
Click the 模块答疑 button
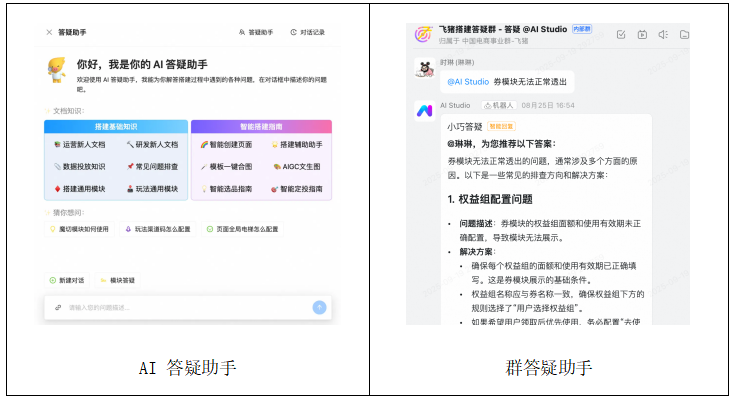coord(117,280)
